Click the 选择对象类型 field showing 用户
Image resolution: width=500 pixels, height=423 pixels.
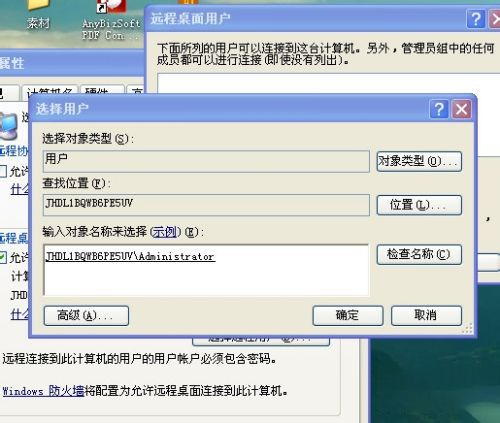pos(206,161)
